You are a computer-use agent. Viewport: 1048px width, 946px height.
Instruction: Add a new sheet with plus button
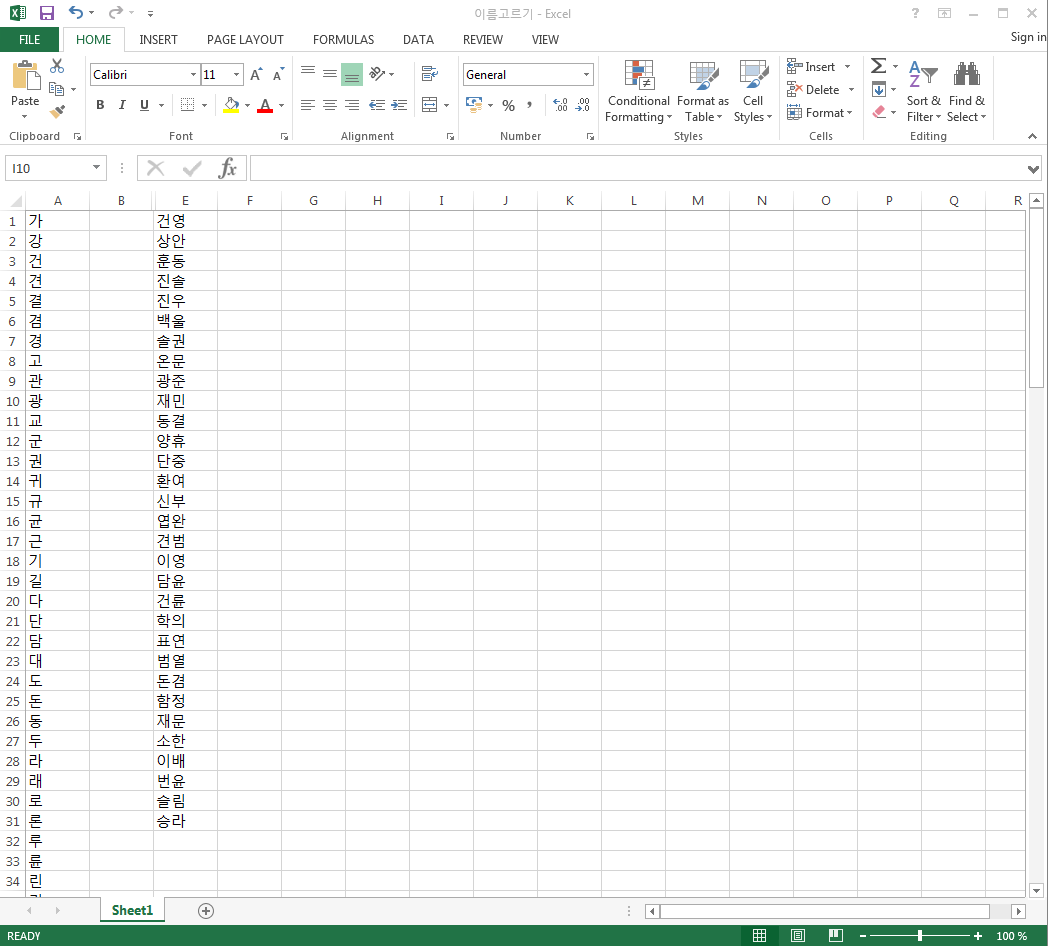coord(206,910)
